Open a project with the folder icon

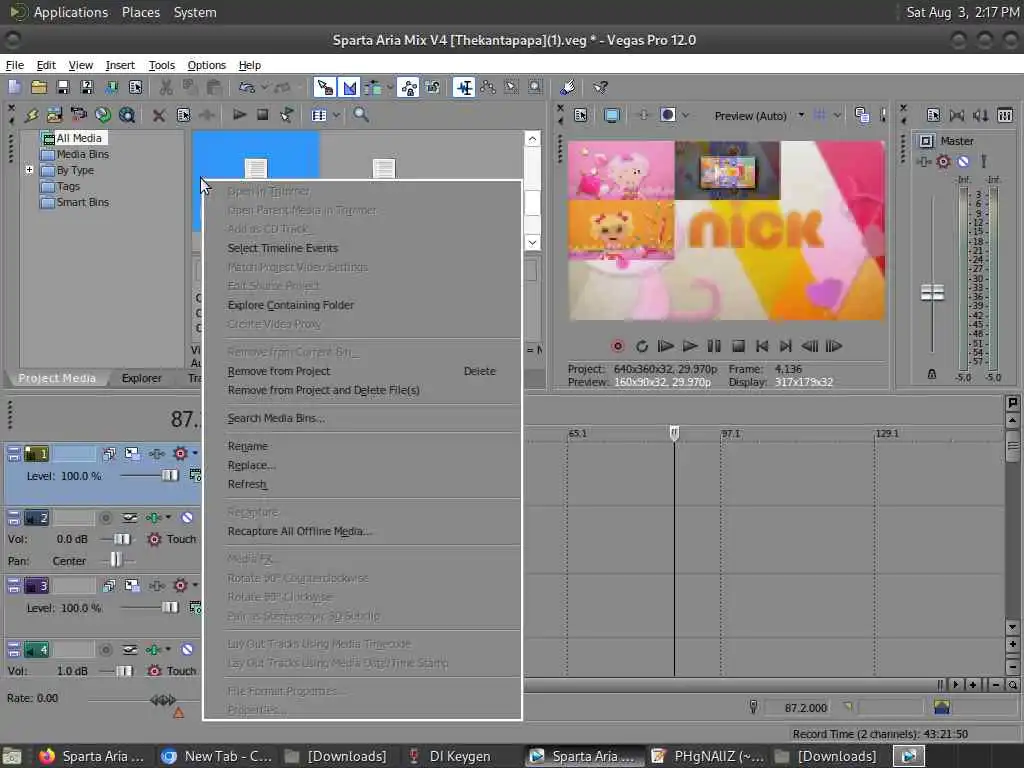pyautogui.click(x=39, y=87)
